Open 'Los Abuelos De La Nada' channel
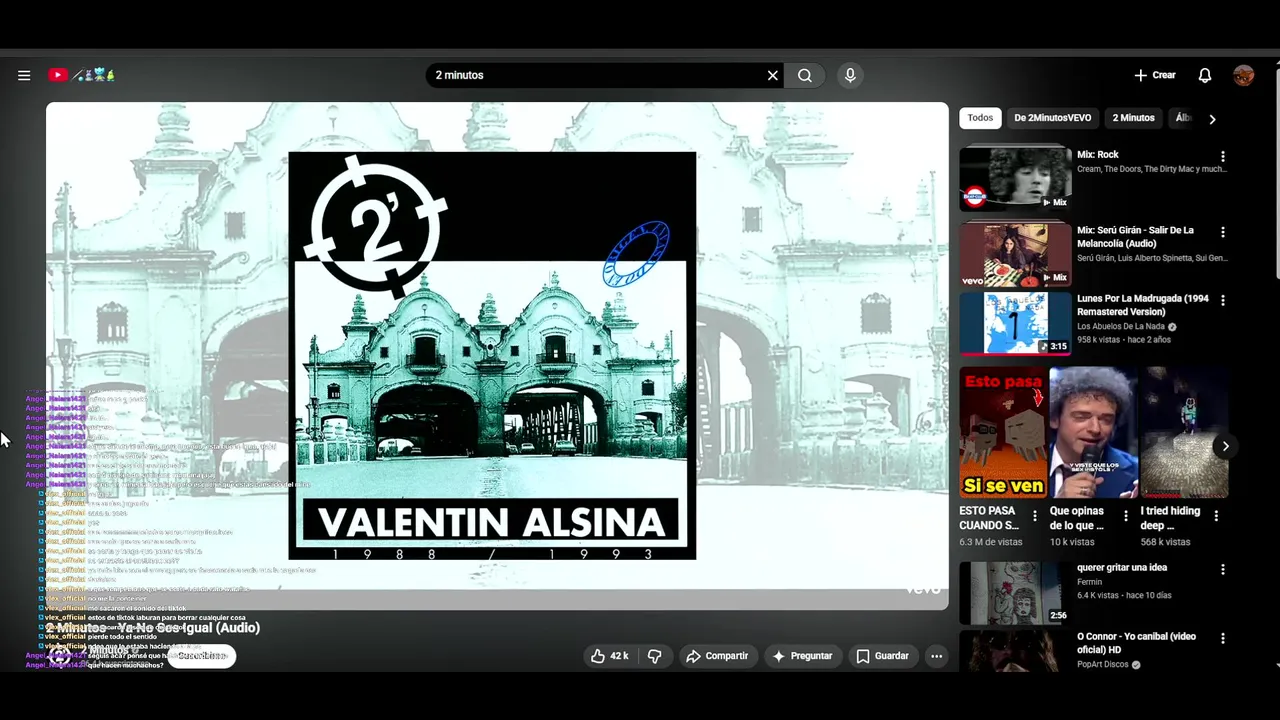Viewport: 1280px width, 720px height. point(1122,326)
